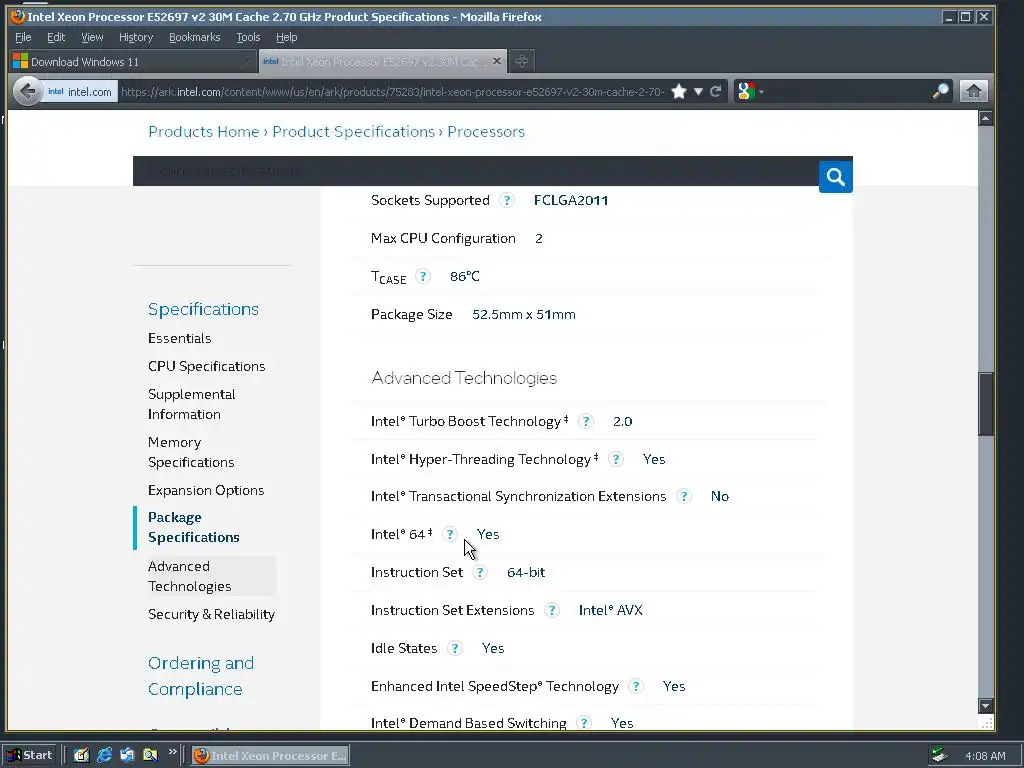The height and width of the screenshot is (768, 1024).
Task: Go to Processors breadcrumb link
Action: [486, 131]
